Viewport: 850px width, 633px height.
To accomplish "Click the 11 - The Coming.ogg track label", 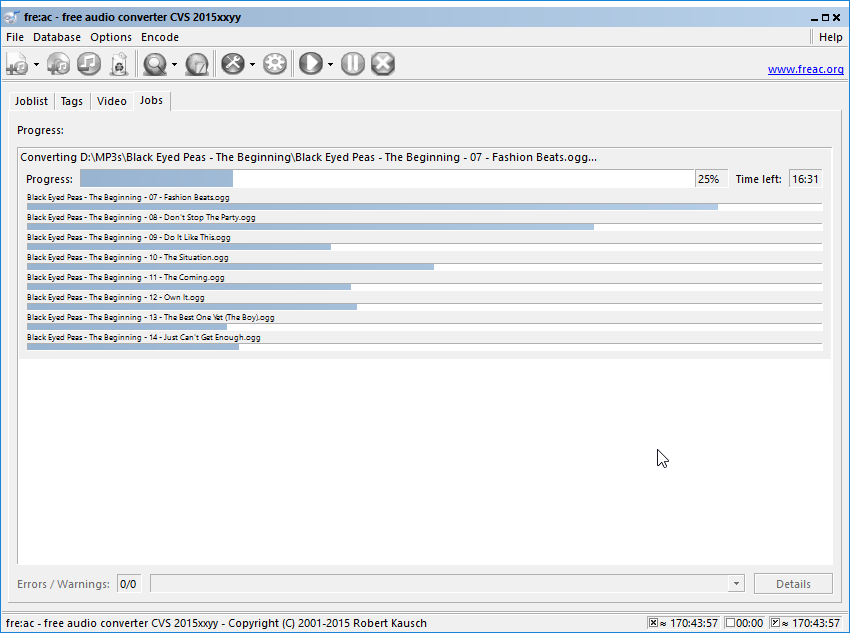I will (x=125, y=277).
